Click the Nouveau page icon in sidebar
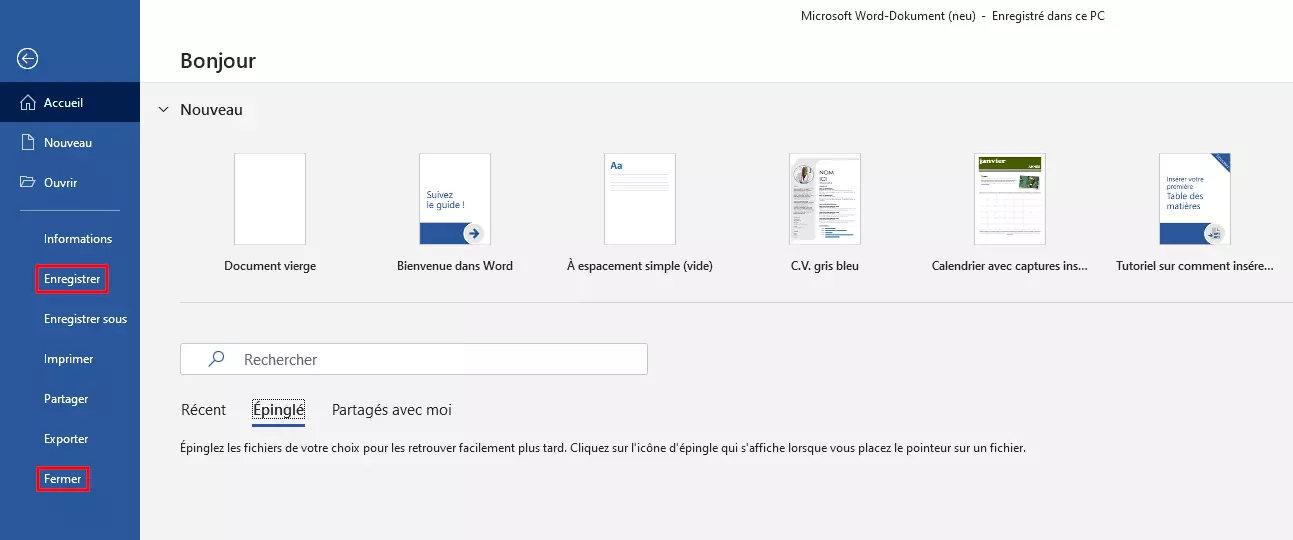 (28, 143)
